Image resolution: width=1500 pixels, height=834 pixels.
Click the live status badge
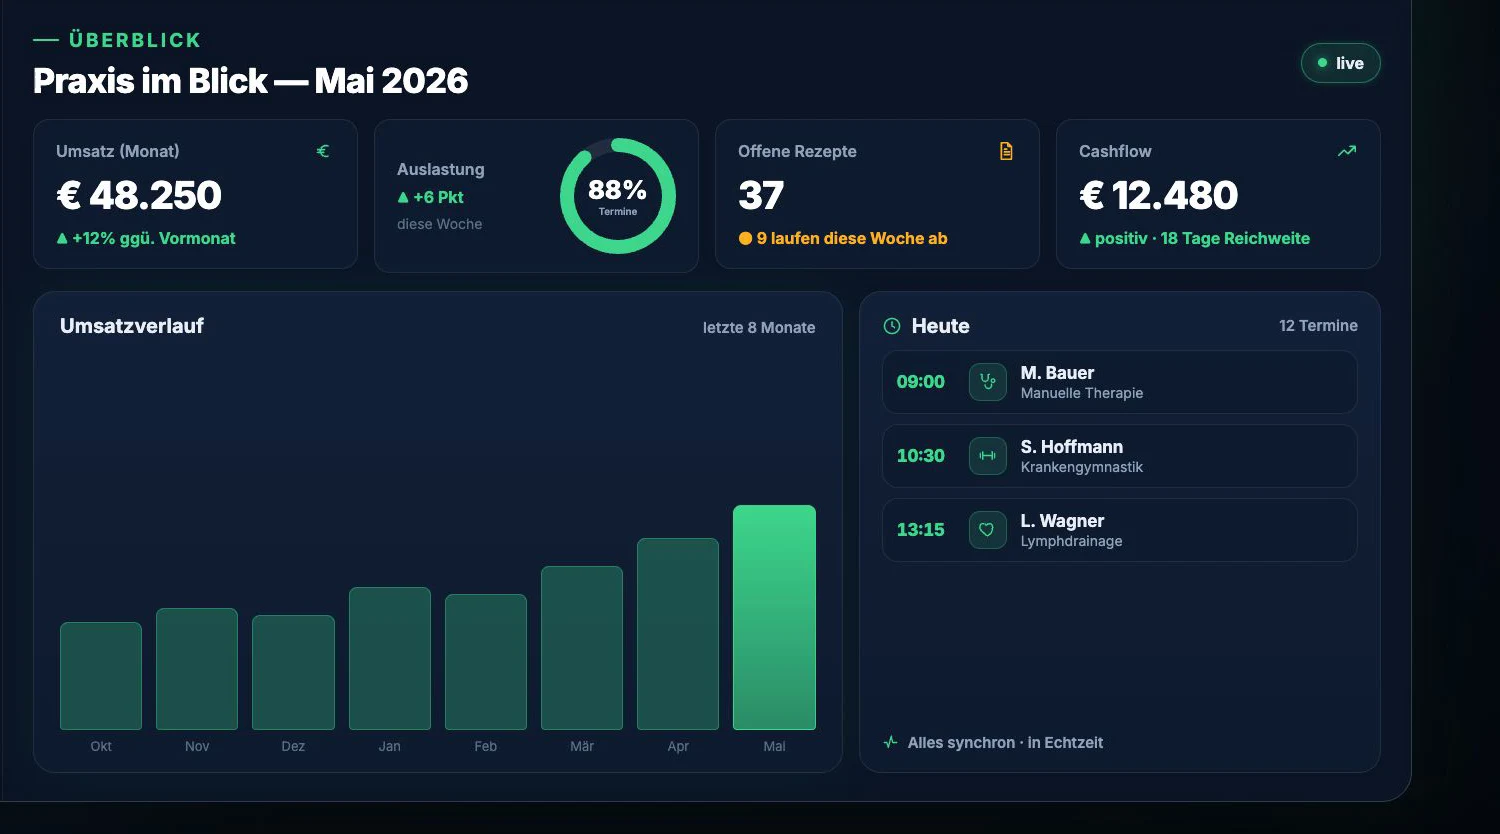[x=1340, y=63]
